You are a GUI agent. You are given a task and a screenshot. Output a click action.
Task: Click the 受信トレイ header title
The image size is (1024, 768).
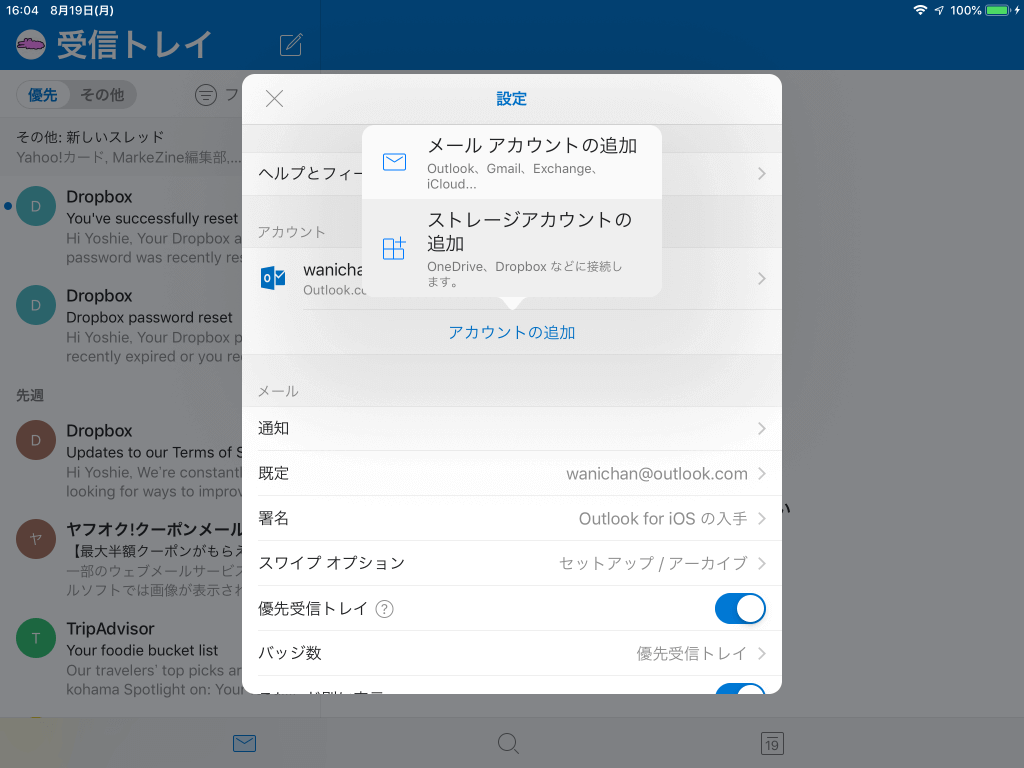click(134, 44)
